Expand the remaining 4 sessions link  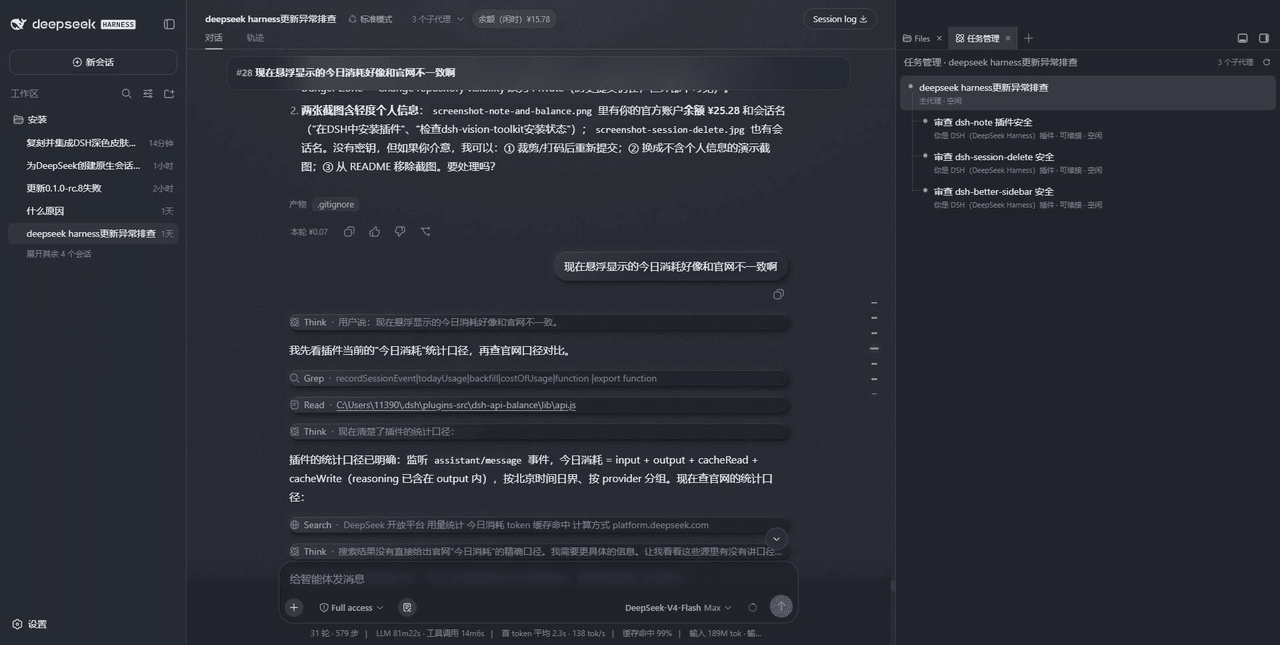pyautogui.click(x=58, y=254)
